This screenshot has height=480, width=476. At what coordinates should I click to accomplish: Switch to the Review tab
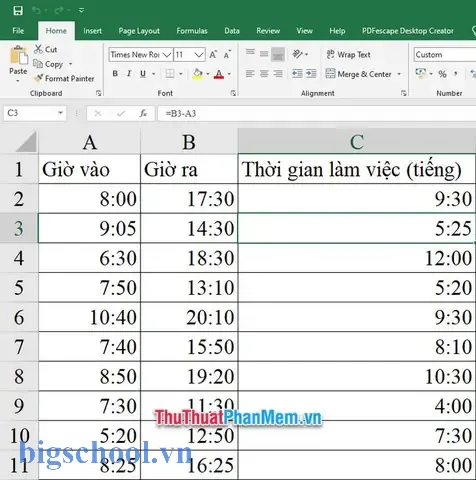coord(268,31)
